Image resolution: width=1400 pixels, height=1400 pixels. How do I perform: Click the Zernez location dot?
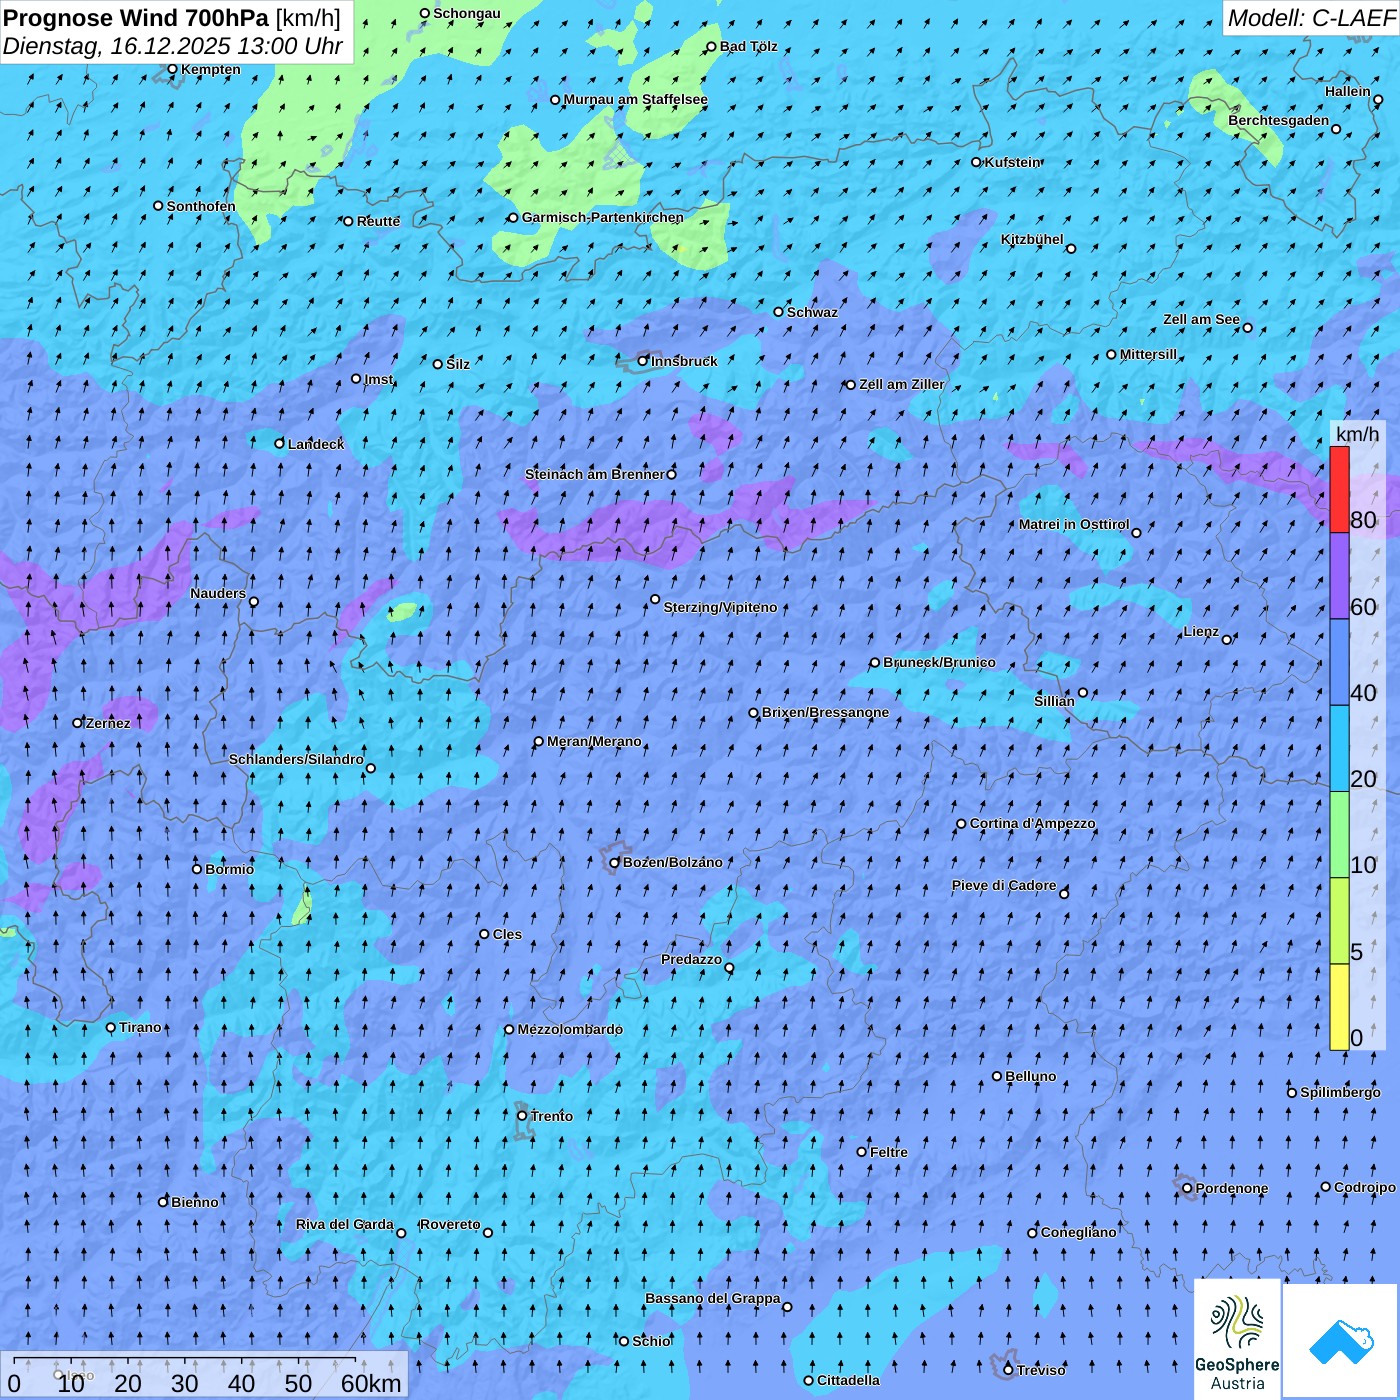point(78,723)
